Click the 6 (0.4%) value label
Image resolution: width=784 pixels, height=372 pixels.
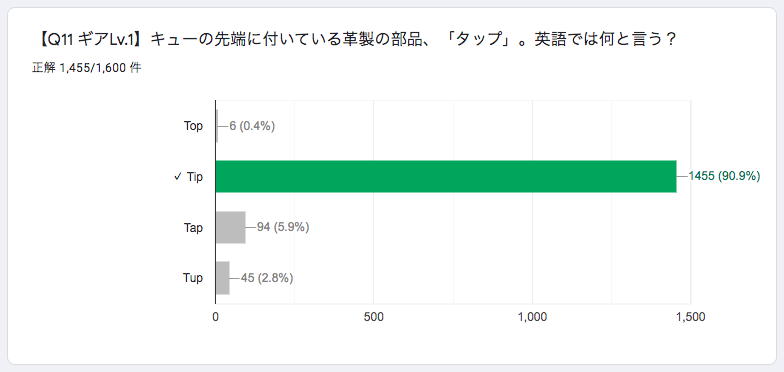252,126
